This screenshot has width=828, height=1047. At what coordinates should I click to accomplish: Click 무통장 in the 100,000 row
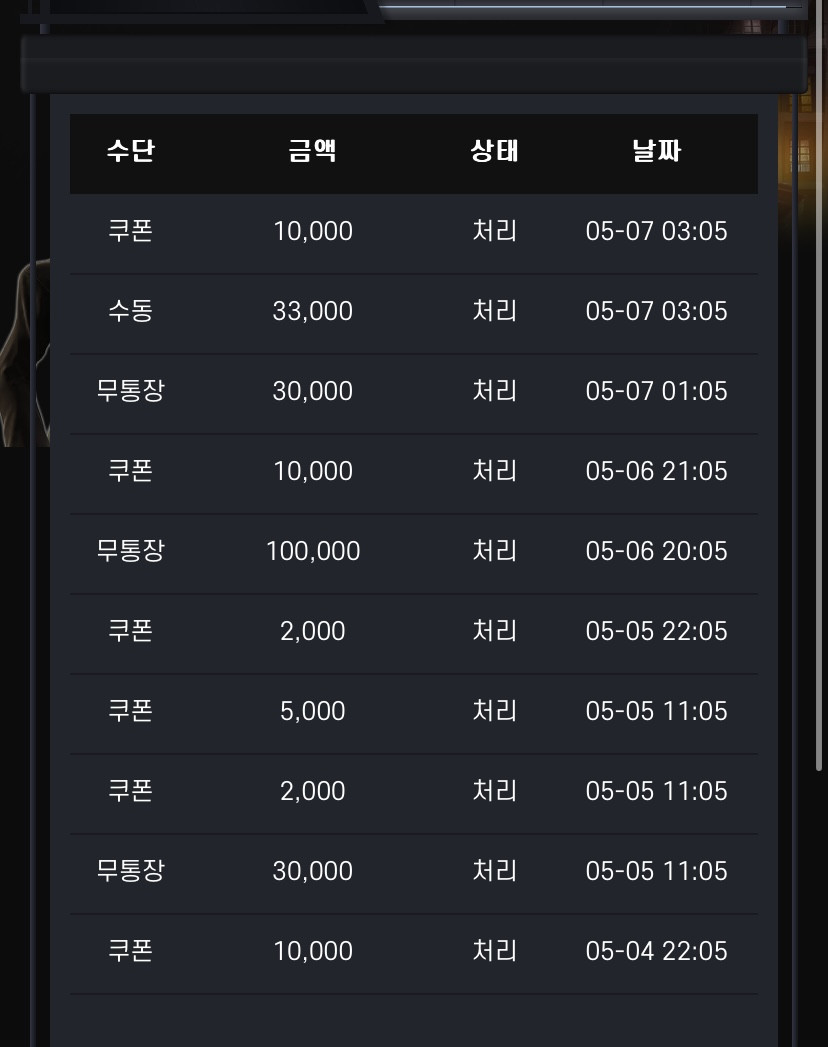[131, 552]
